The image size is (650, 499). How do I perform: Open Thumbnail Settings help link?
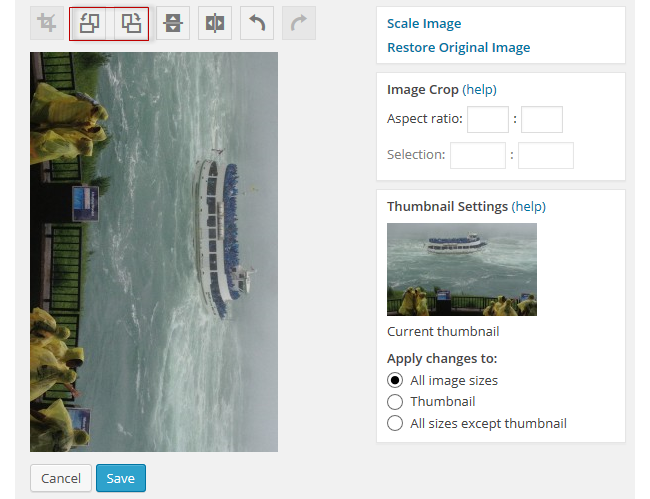(529, 206)
